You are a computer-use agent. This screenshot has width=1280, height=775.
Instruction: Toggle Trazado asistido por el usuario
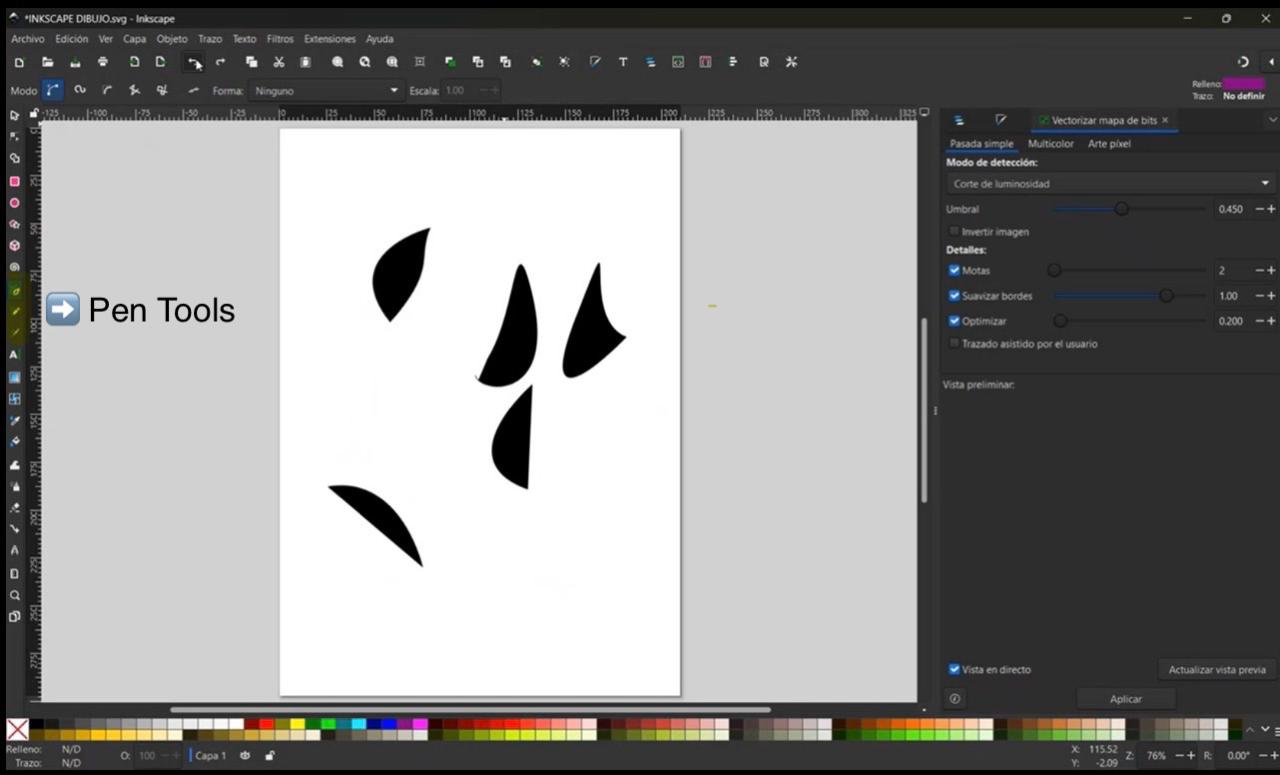click(954, 343)
